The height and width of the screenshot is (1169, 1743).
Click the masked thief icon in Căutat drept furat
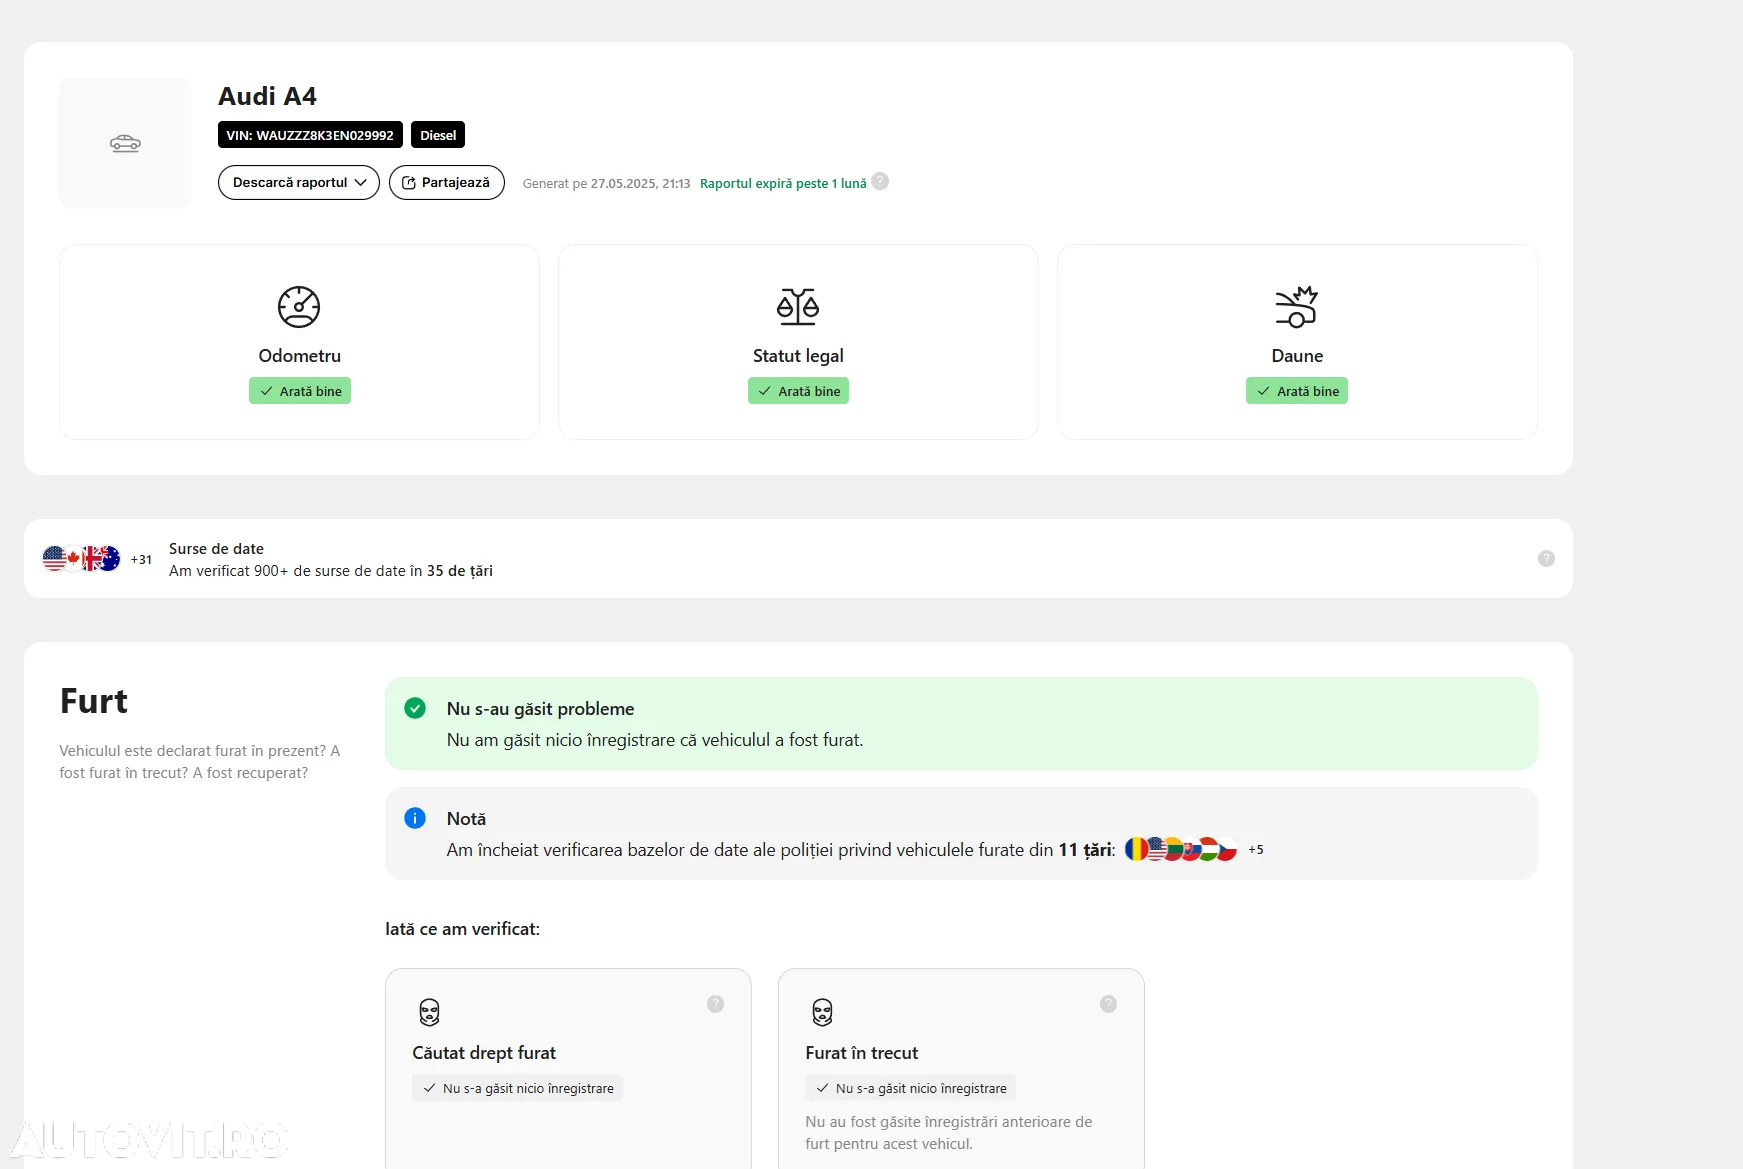pos(429,1012)
